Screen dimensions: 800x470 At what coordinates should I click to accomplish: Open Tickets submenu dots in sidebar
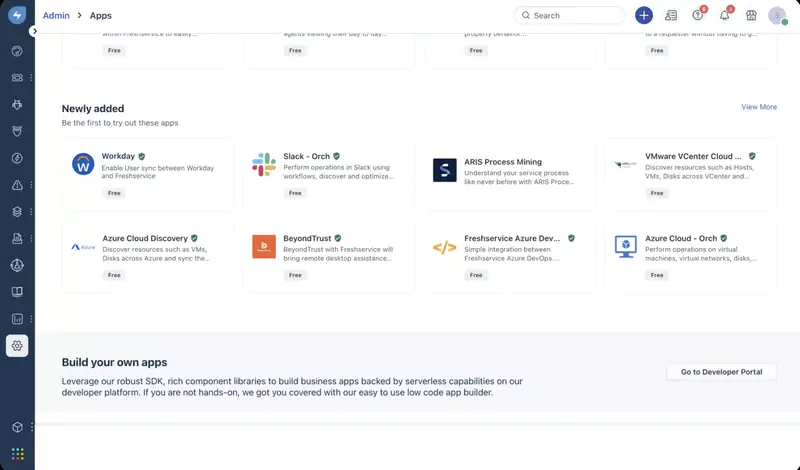[x=31, y=78]
